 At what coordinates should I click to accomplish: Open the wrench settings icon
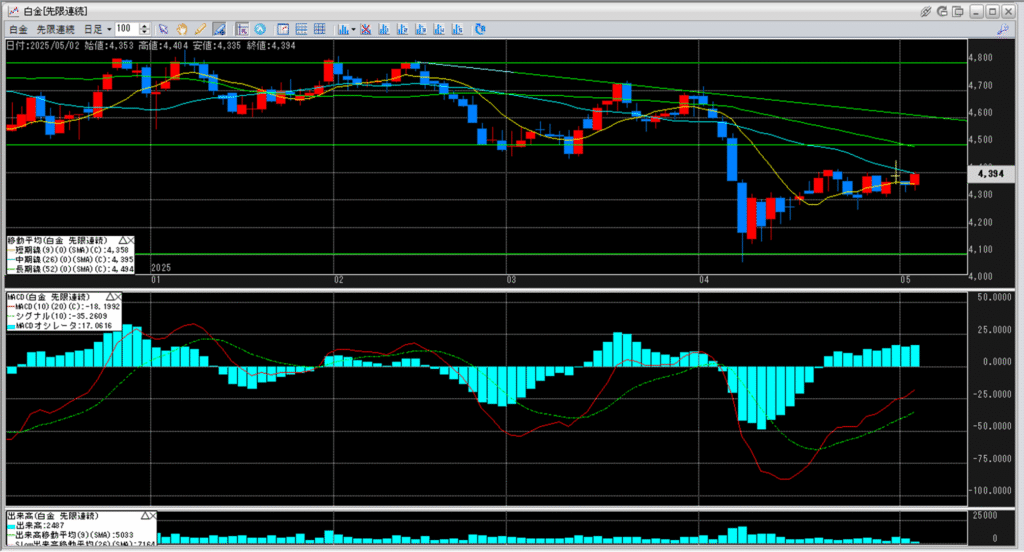(1002, 29)
